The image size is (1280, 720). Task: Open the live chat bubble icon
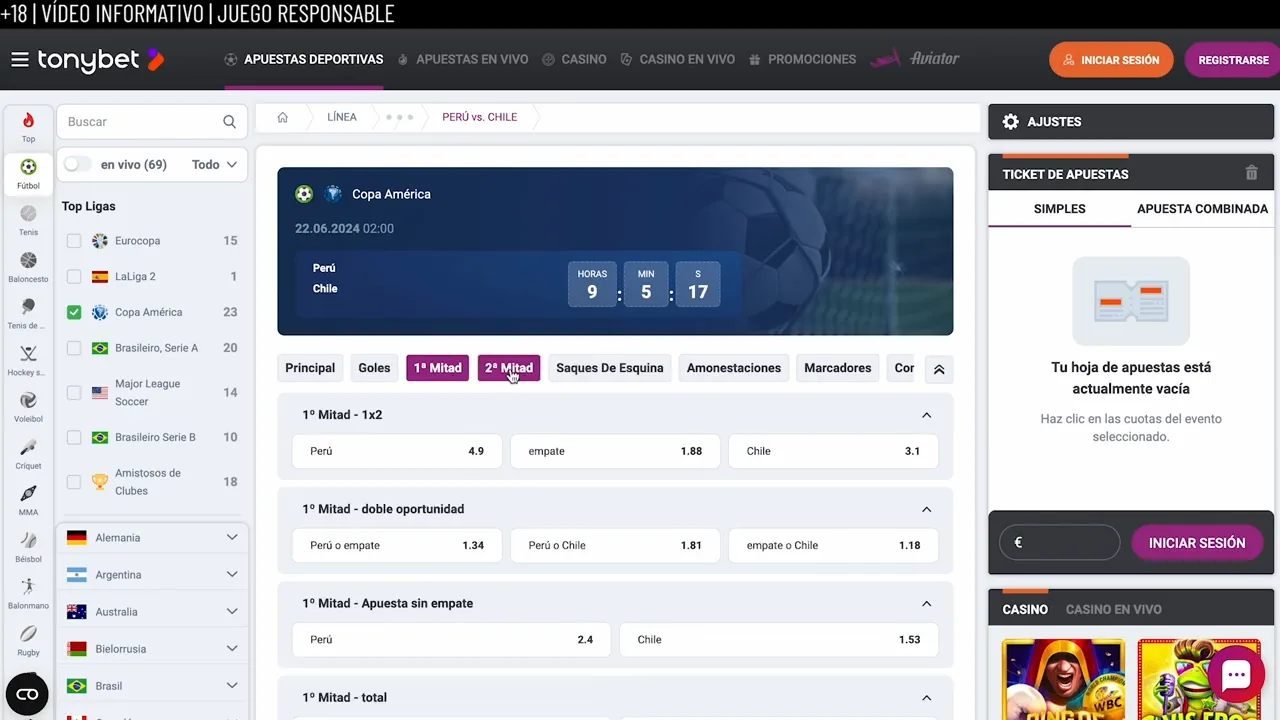coord(1236,675)
